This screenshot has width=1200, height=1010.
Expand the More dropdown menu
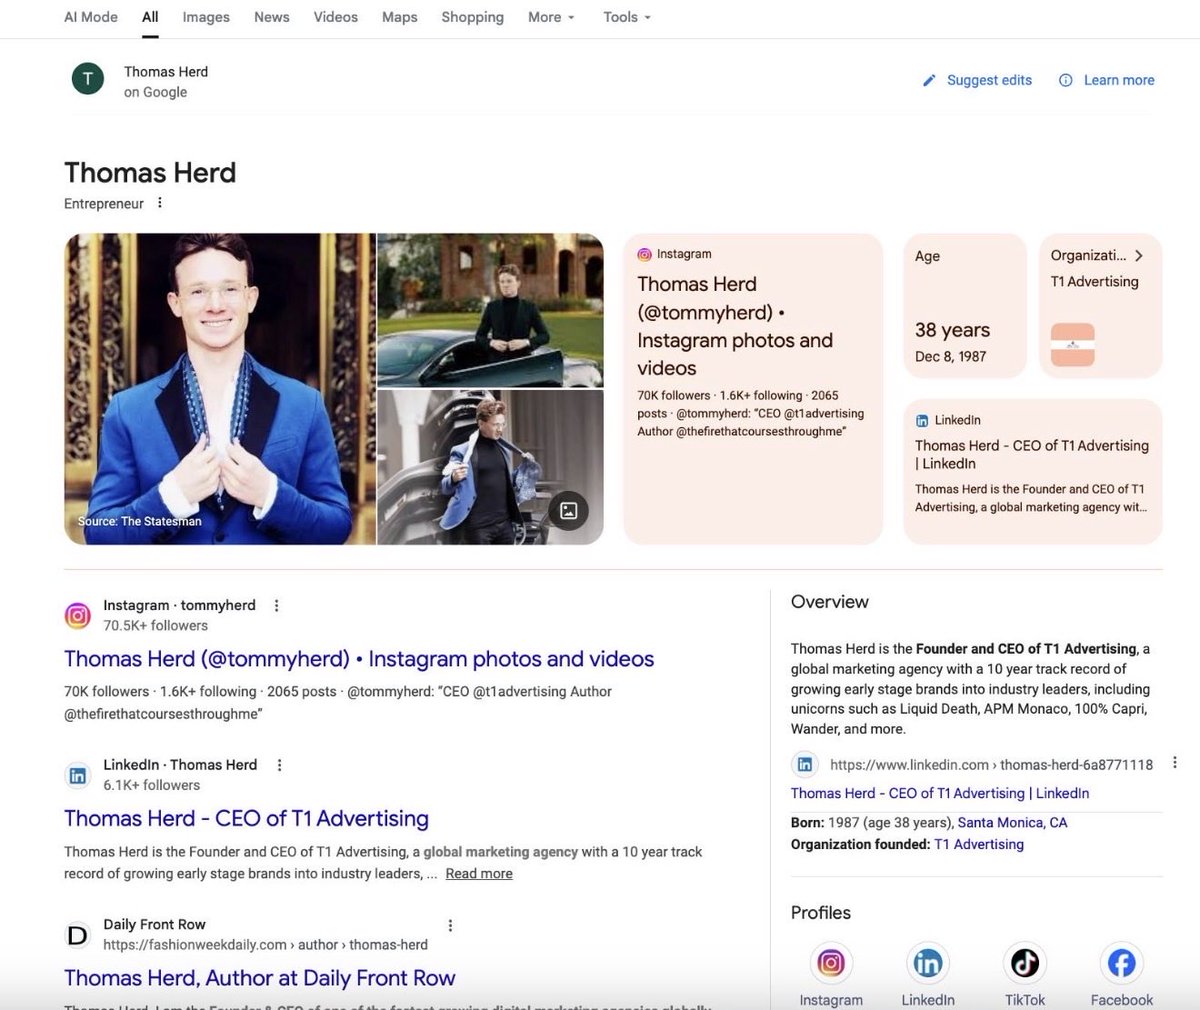coord(552,17)
